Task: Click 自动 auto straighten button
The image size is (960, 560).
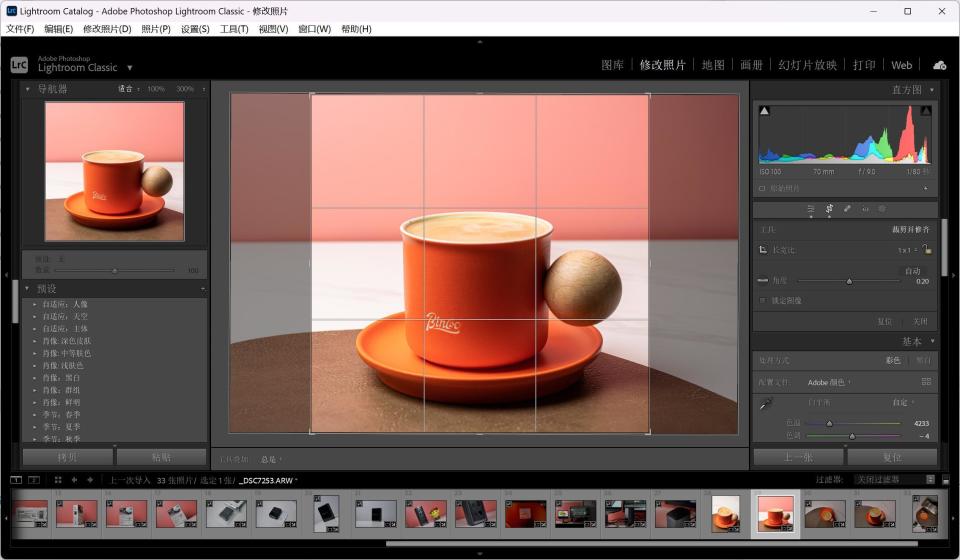Action: pos(912,271)
